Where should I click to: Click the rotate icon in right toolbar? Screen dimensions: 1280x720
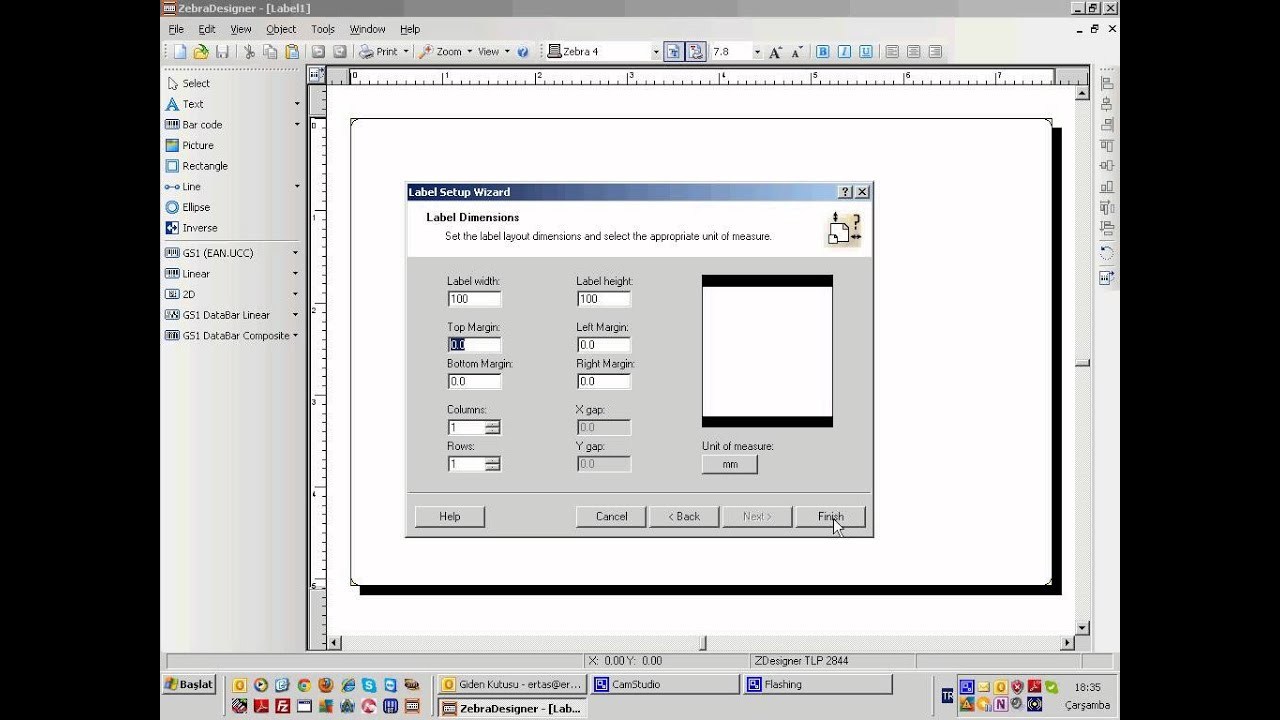pyautogui.click(x=1107, y=252)
